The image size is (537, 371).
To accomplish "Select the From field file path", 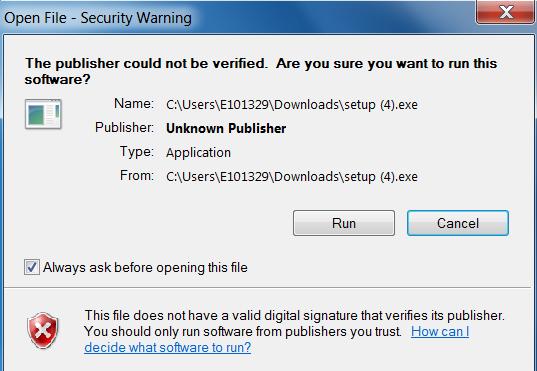I will click(292, 177).
